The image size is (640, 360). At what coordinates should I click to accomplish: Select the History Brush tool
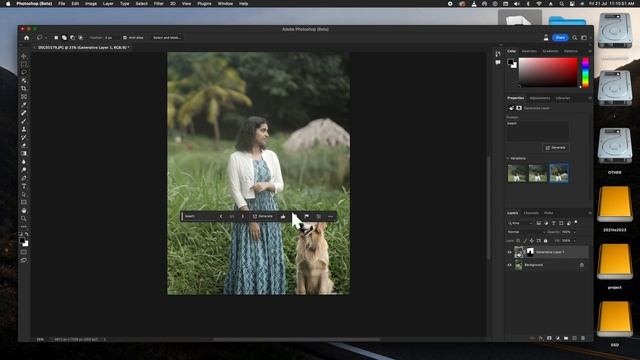[24, 138]
